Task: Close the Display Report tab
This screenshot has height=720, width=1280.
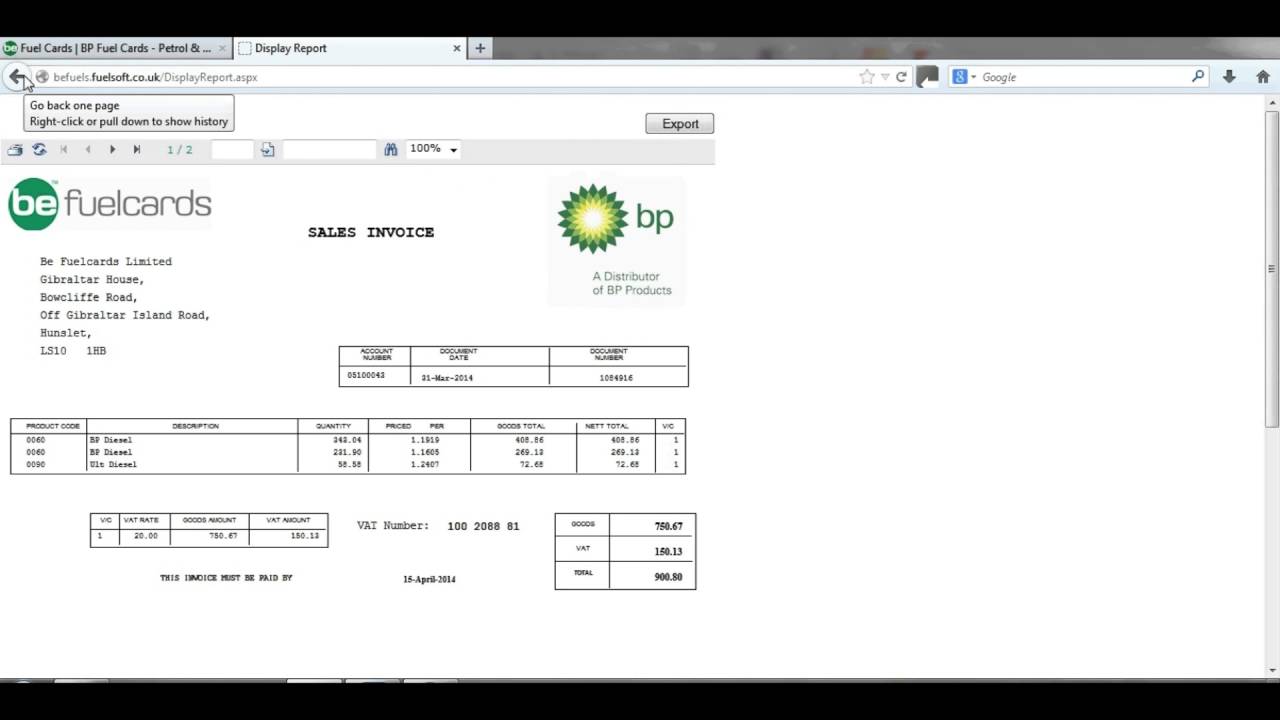Action: click(x=457, y=48)
